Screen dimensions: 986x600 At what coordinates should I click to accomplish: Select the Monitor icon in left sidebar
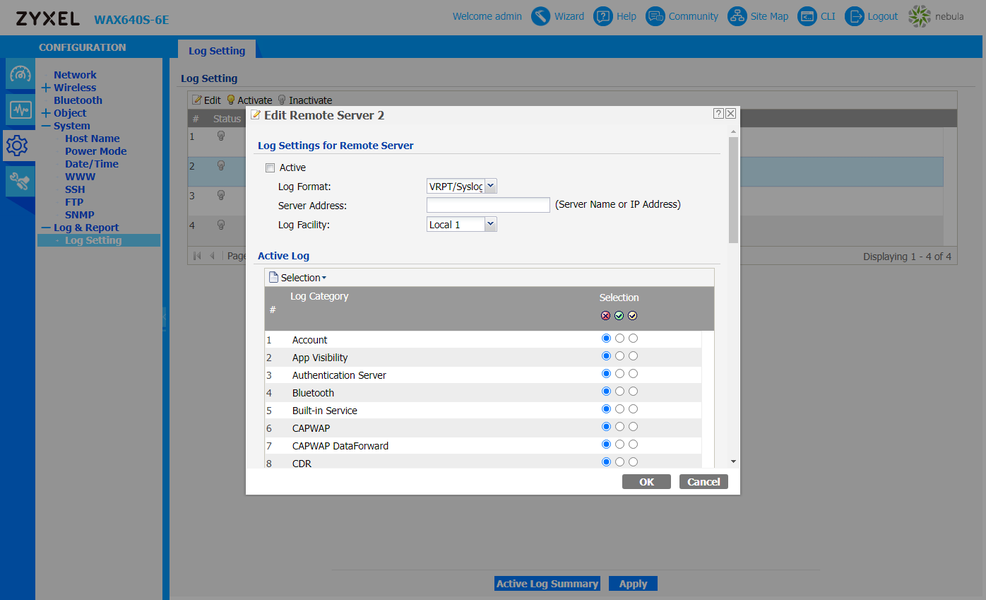20,110
